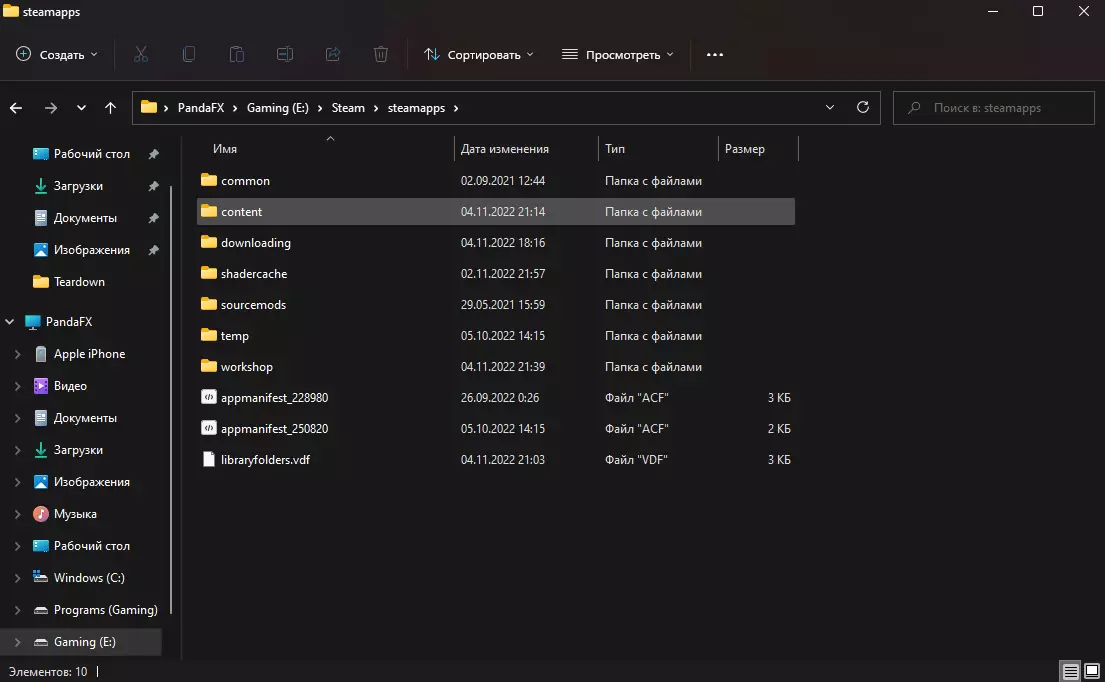This screenshot has height=682, width=1105.
Task: Refresh the current folder view
Action: 863,107
